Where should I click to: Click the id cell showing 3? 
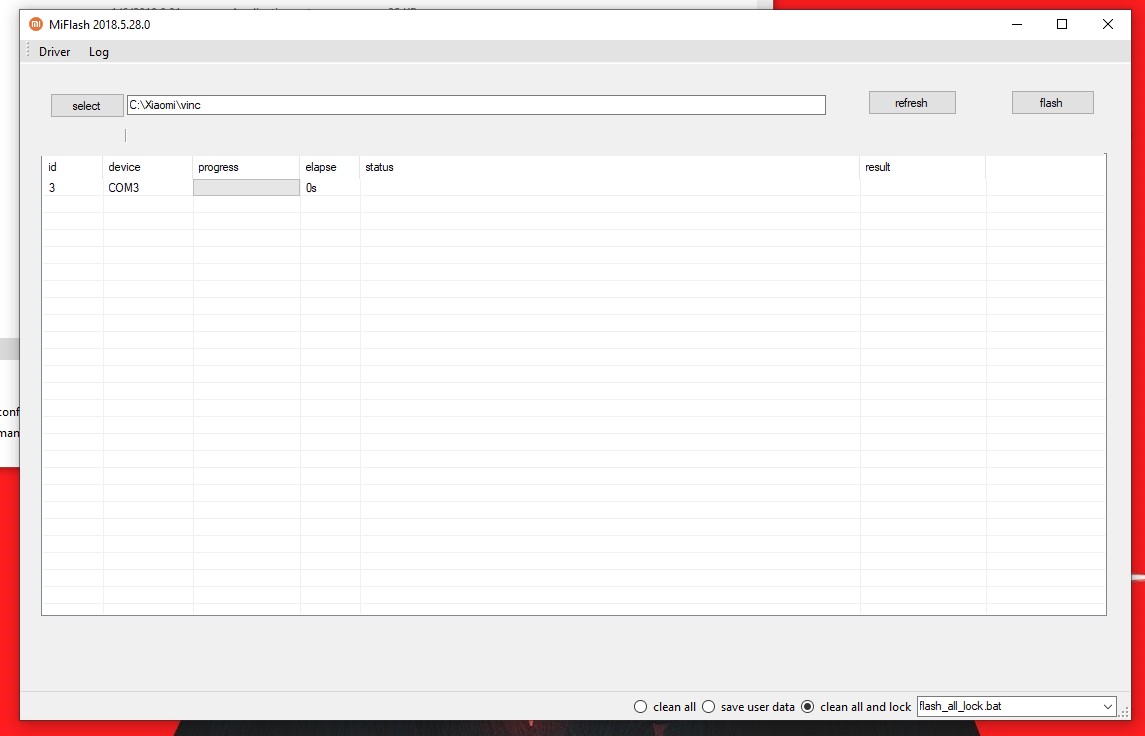point(72,188)
